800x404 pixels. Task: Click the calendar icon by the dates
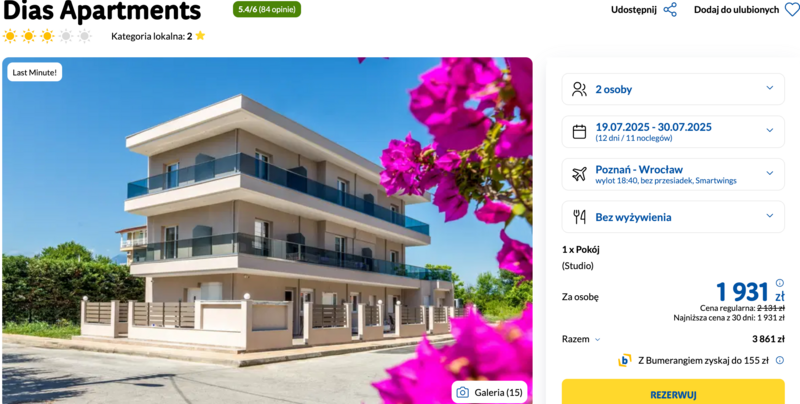579,132
